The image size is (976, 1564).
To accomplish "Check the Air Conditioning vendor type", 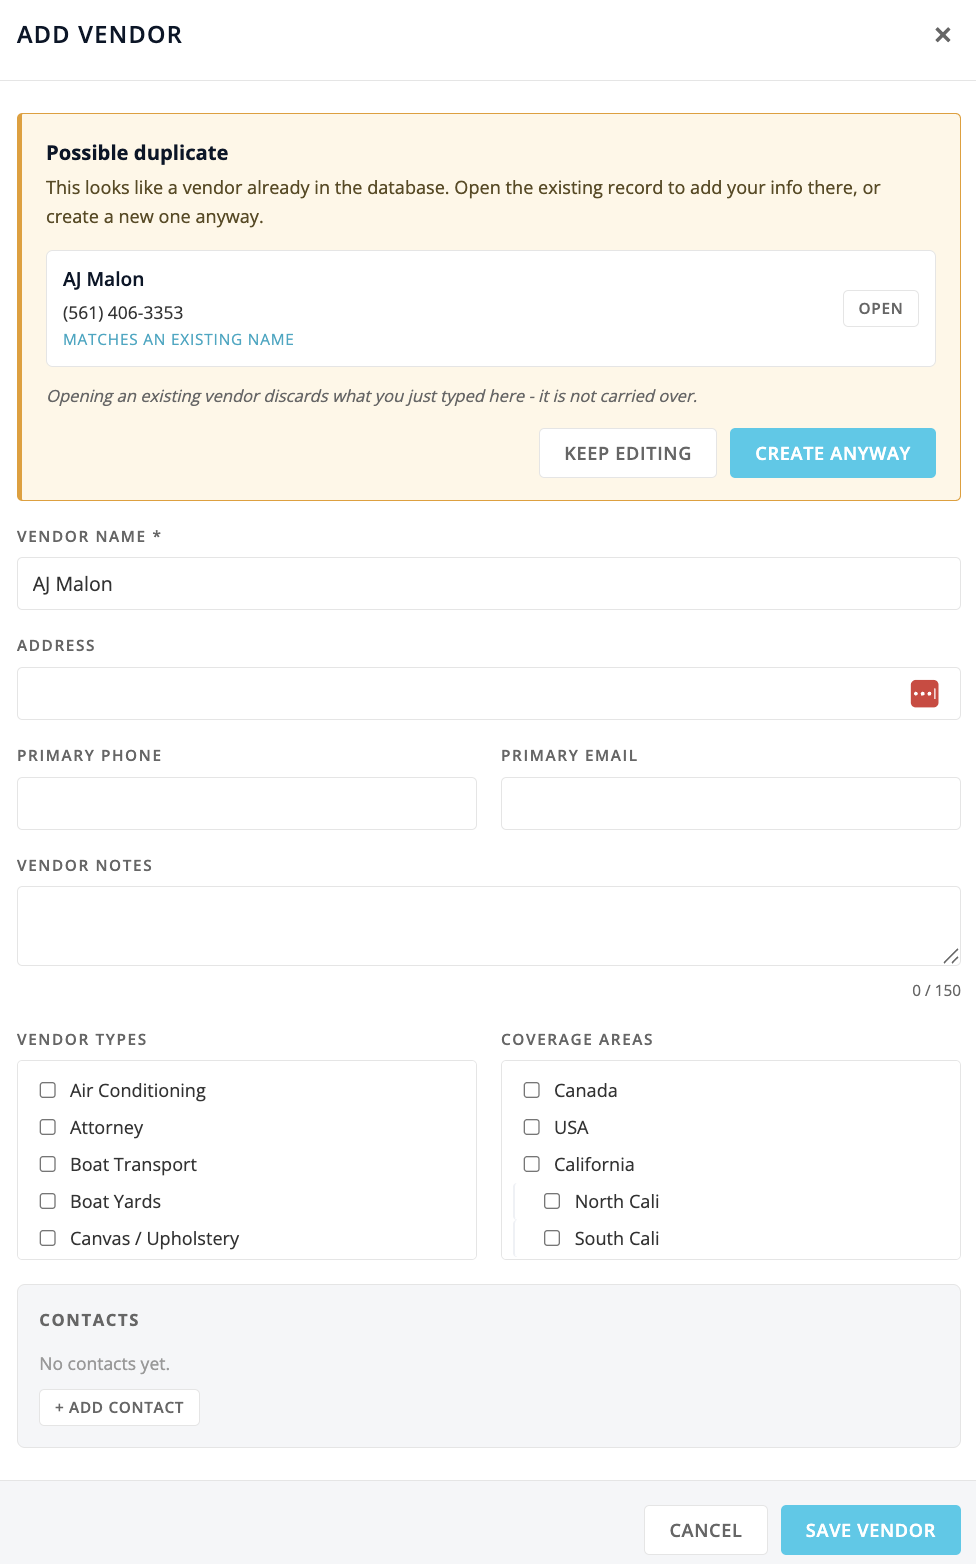I will pyautogui.click(x=48, y=1090).
